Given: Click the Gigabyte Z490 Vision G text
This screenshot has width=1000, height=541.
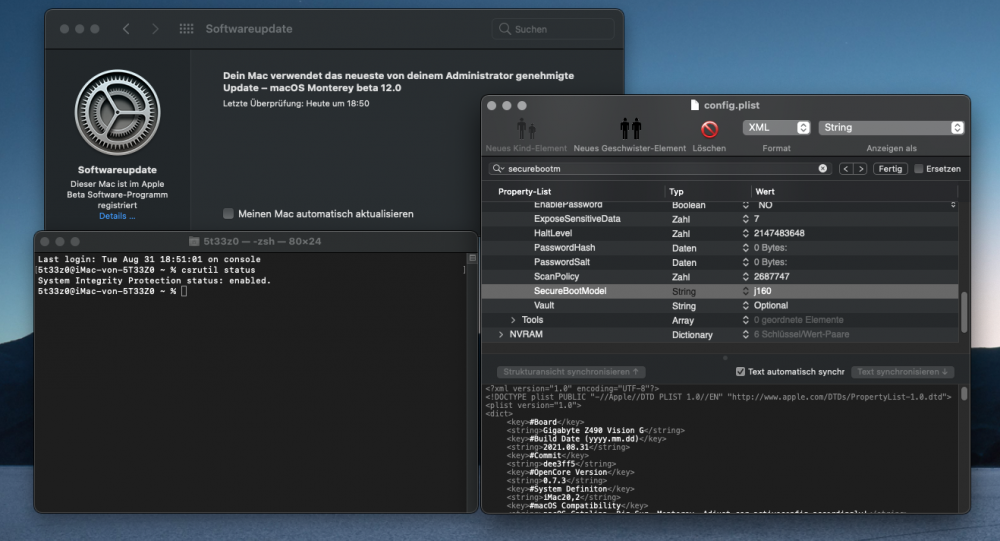Looking at the screenshot, I should tap(593, 431).
